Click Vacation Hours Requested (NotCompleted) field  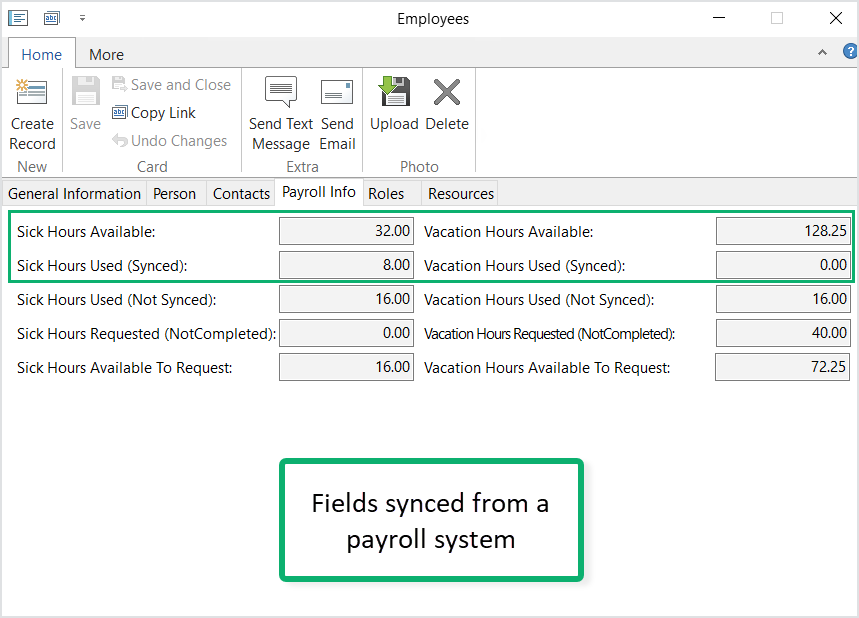pyautogui.click(x=783, y=333)
